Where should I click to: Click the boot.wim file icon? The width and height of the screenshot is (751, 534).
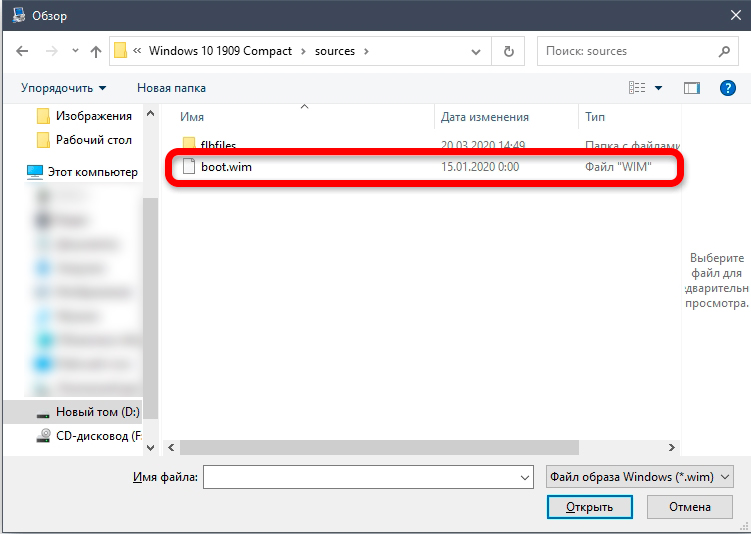(x=189, y=166)
